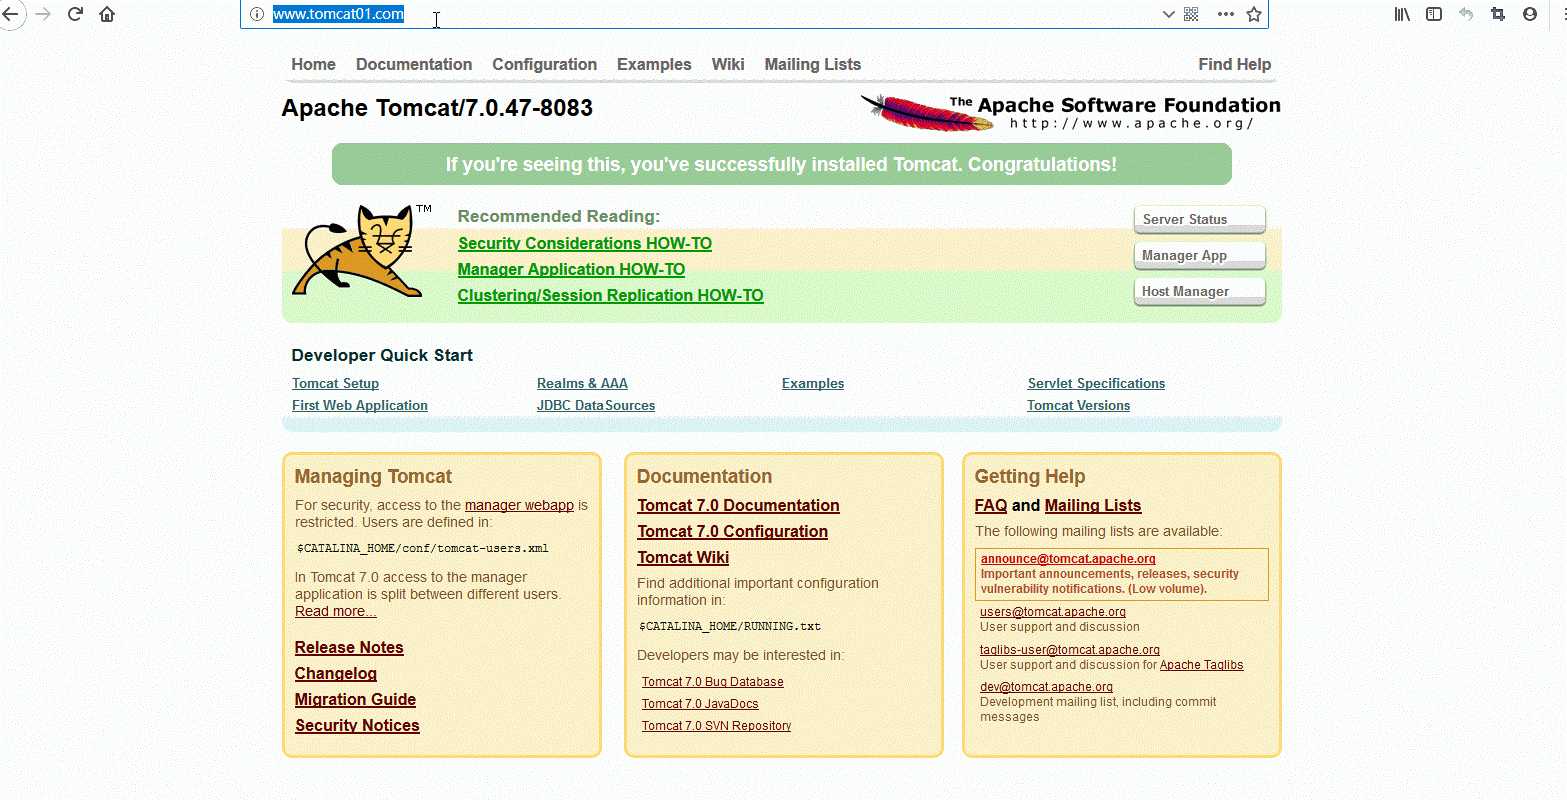Click dev@tomcat.apache.org mailing list link
Screen dimensions: 1567x800
pyautogui.click(x=1046, y=687)
